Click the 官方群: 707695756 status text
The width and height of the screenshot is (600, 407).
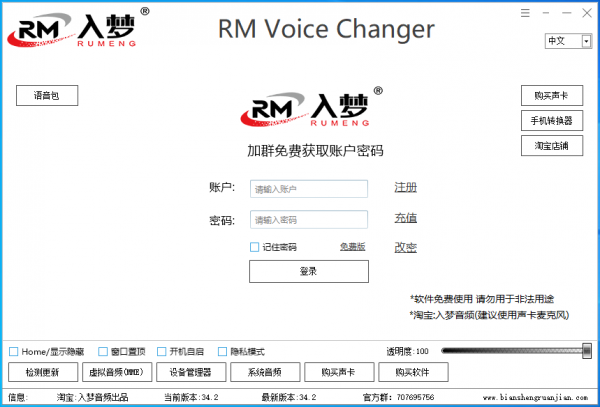pyautogui.click(x=398, y=397)
